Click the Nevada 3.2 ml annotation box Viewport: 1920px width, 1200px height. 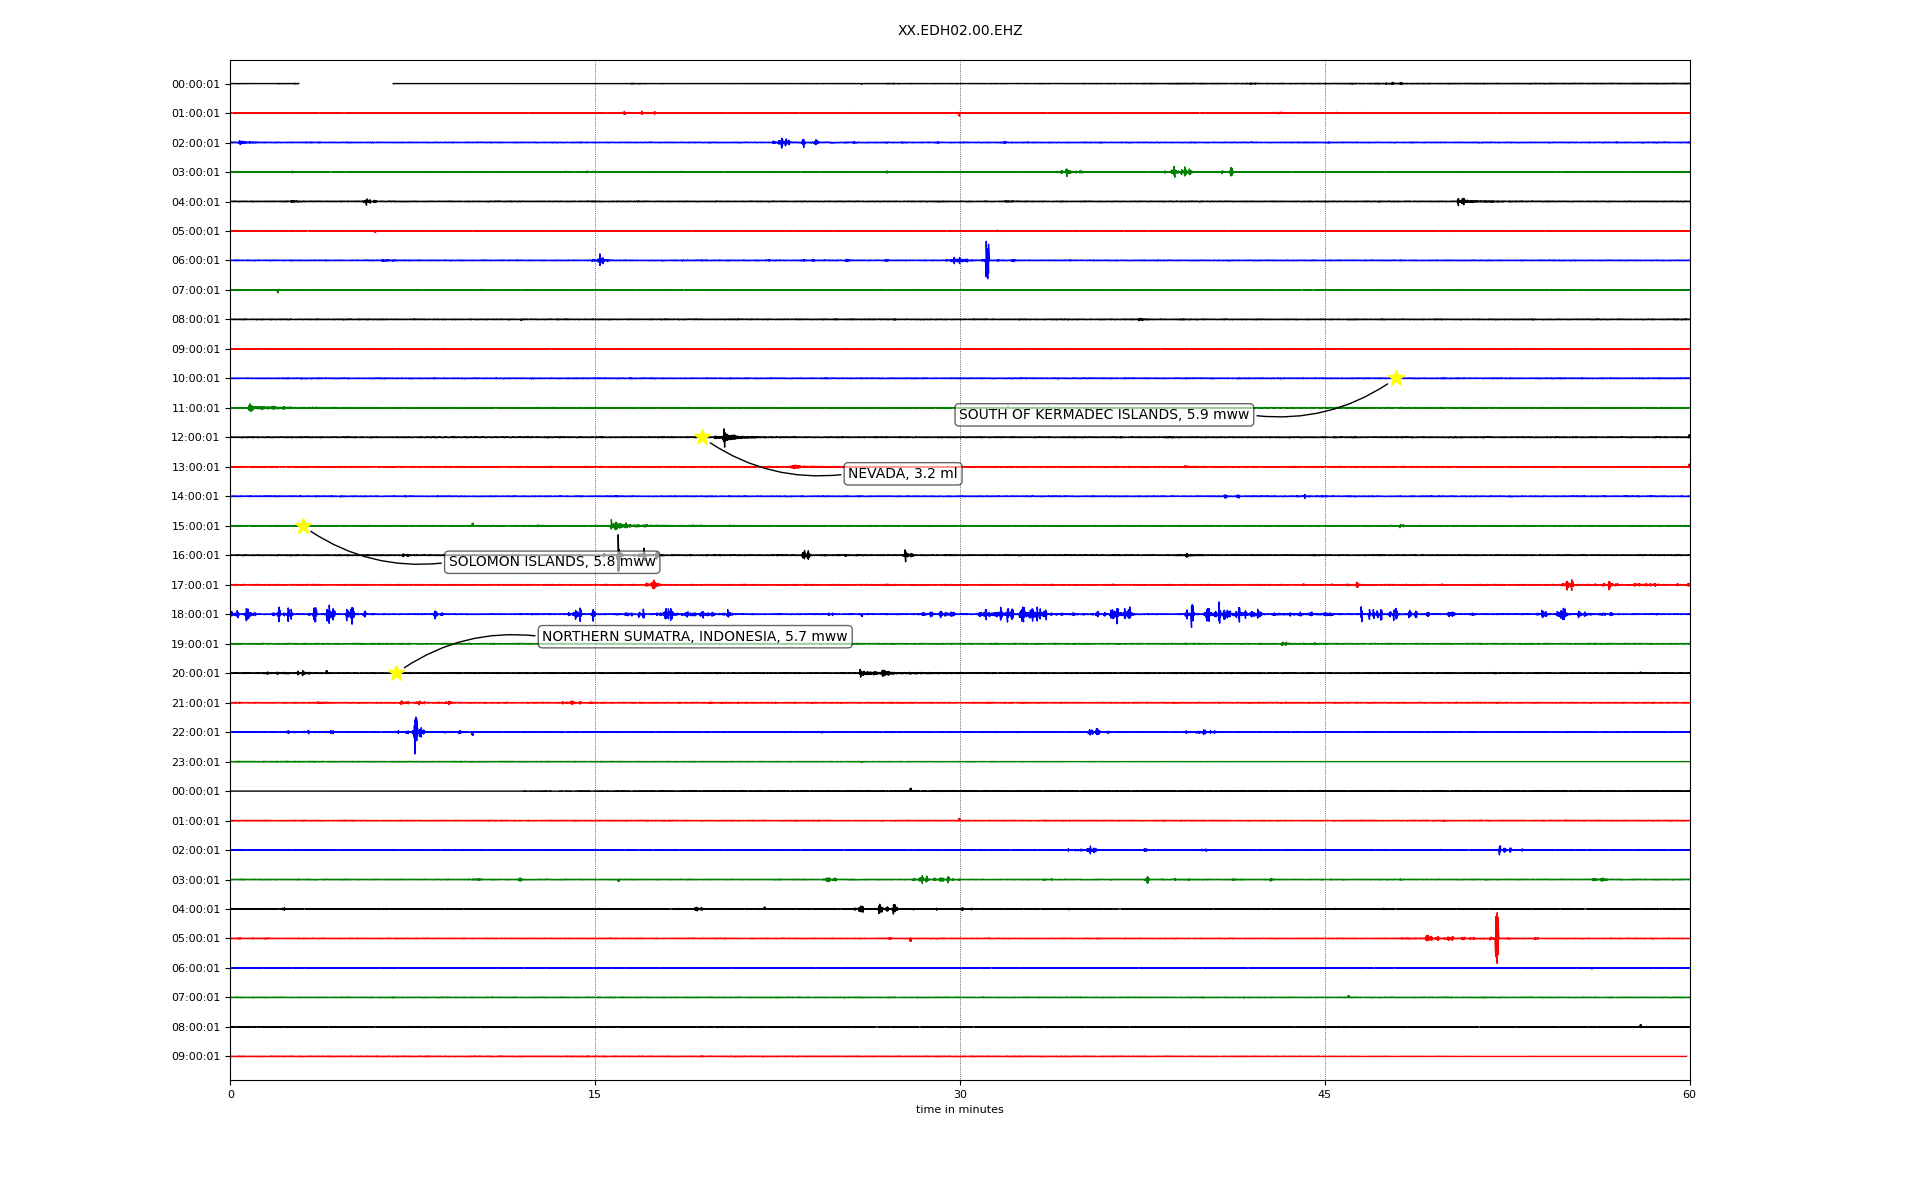pyautogui.click(x=902, y=474)
